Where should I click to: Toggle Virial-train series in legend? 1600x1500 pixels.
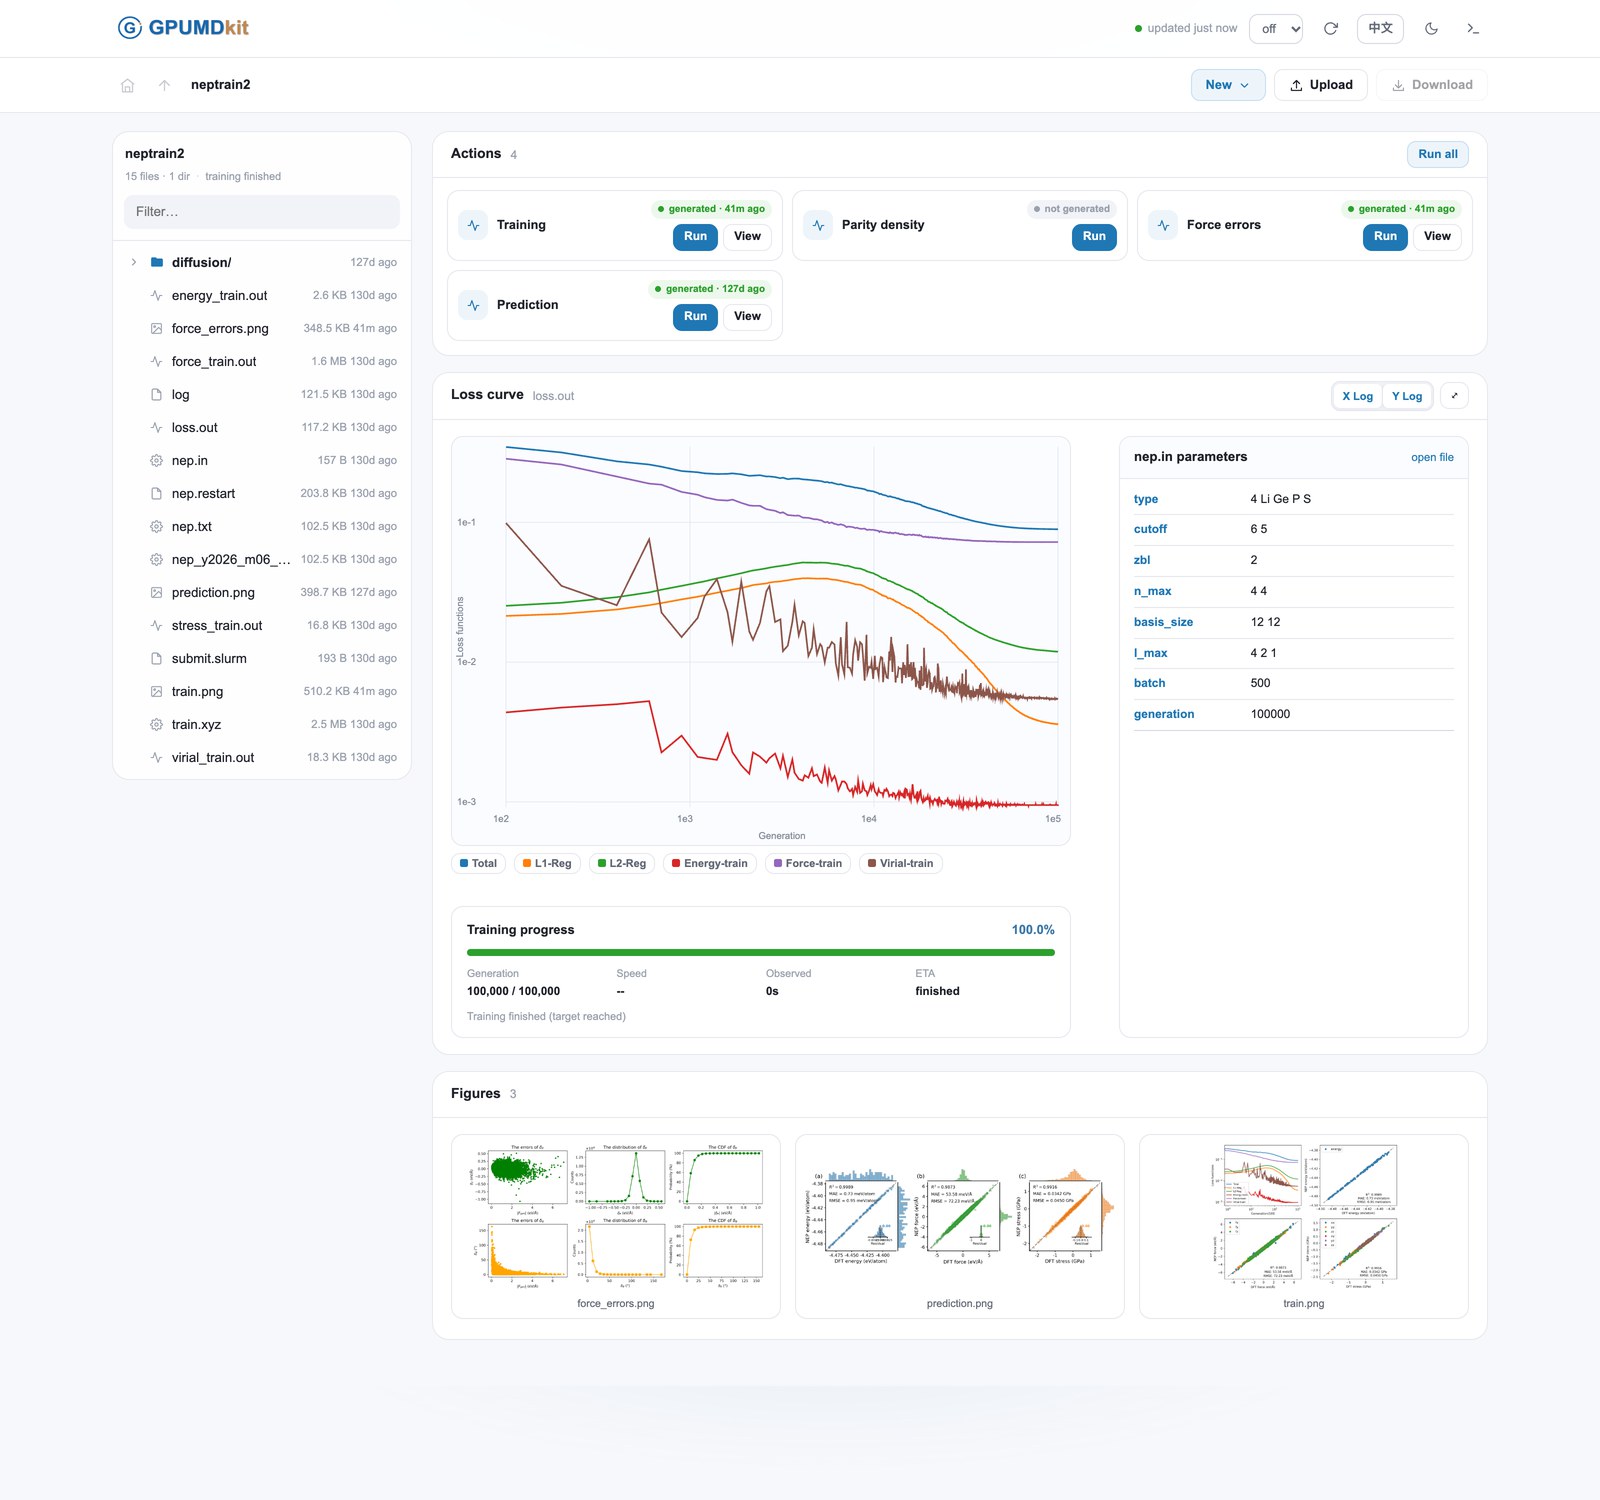click(x=900, y=863)
